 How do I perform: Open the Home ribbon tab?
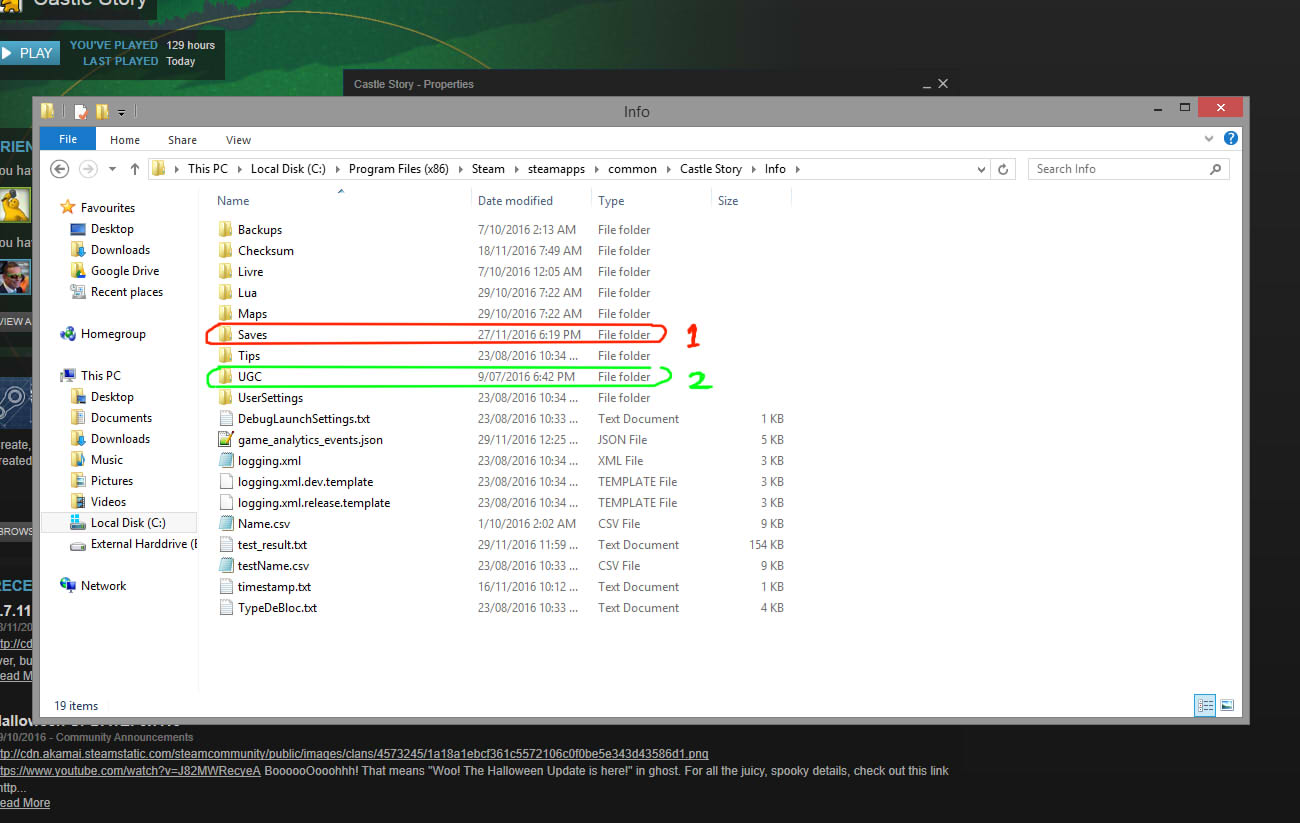pyautogui.click(x=125, y=140)
